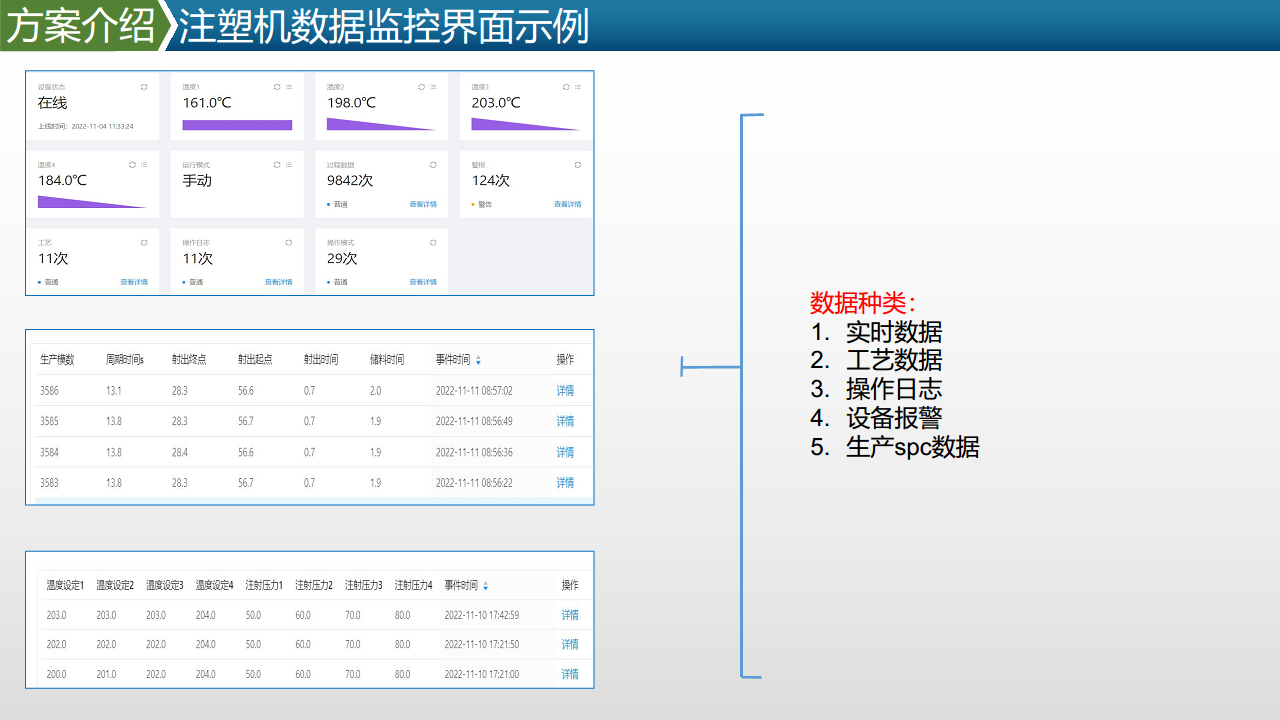Screen dimensions: 1280x720
Task: Refresh the 过程数据 card
Action: tap(433, 164)
